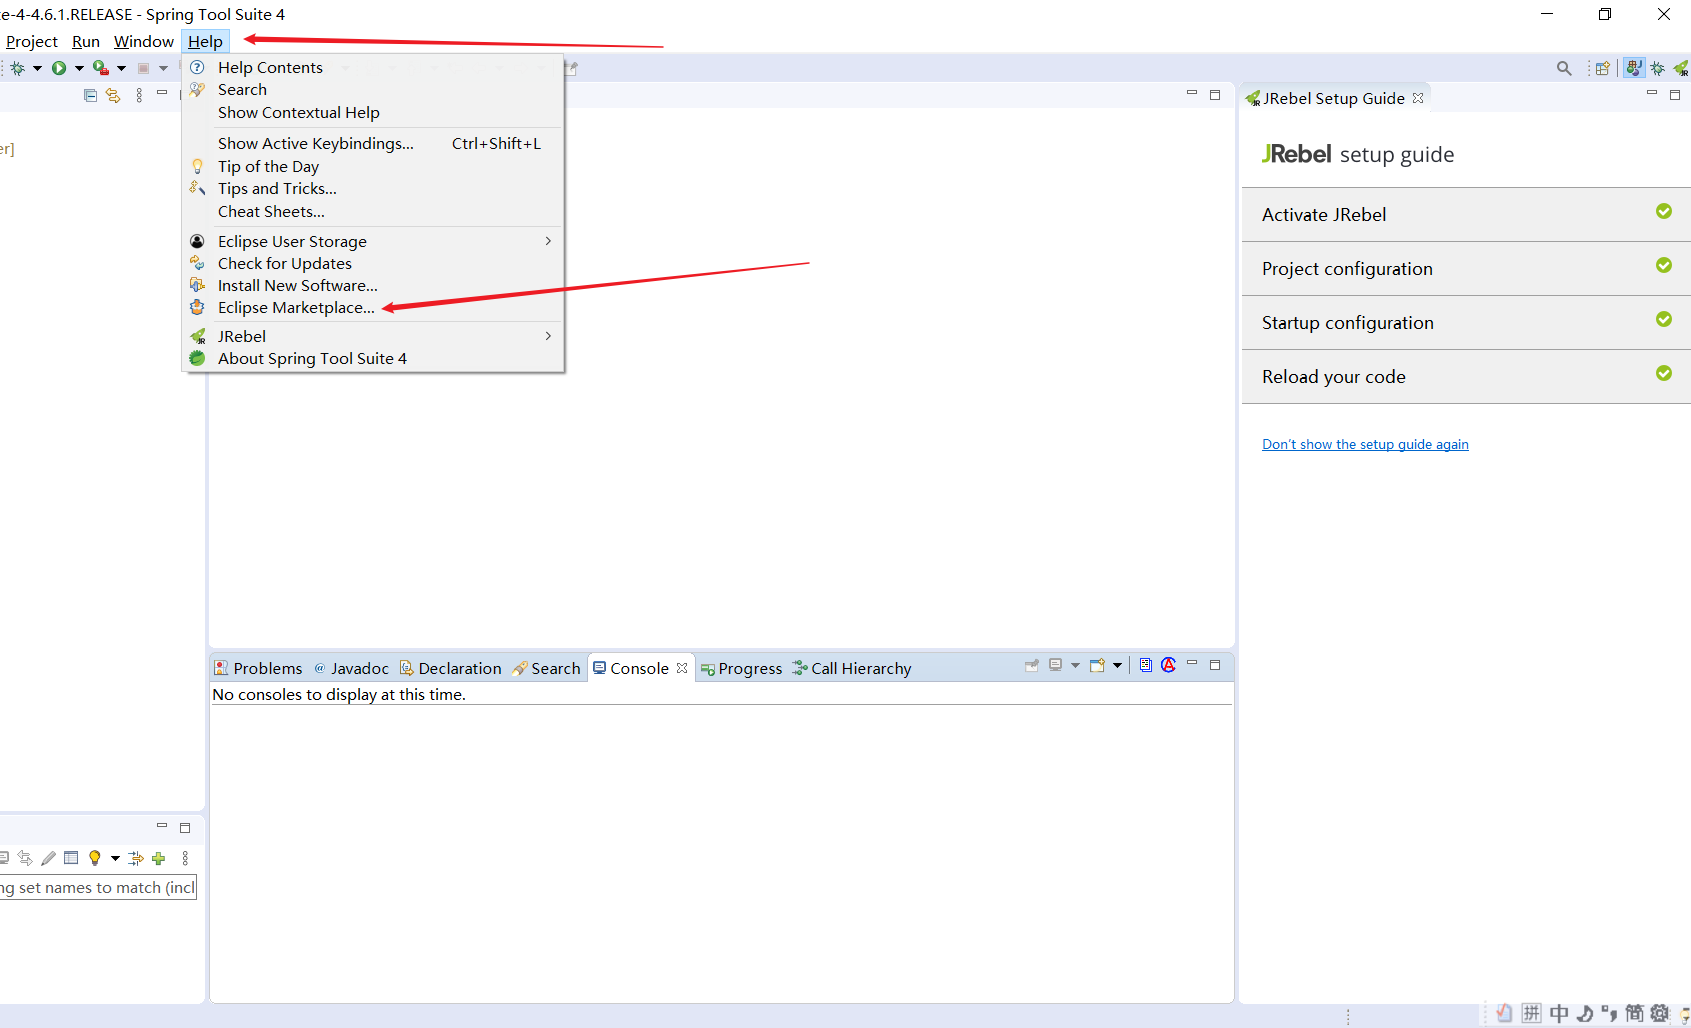1691x1028 pixels.
Task: Click the red A circle icon in Console toolbar
Action: click(1168, 665)
